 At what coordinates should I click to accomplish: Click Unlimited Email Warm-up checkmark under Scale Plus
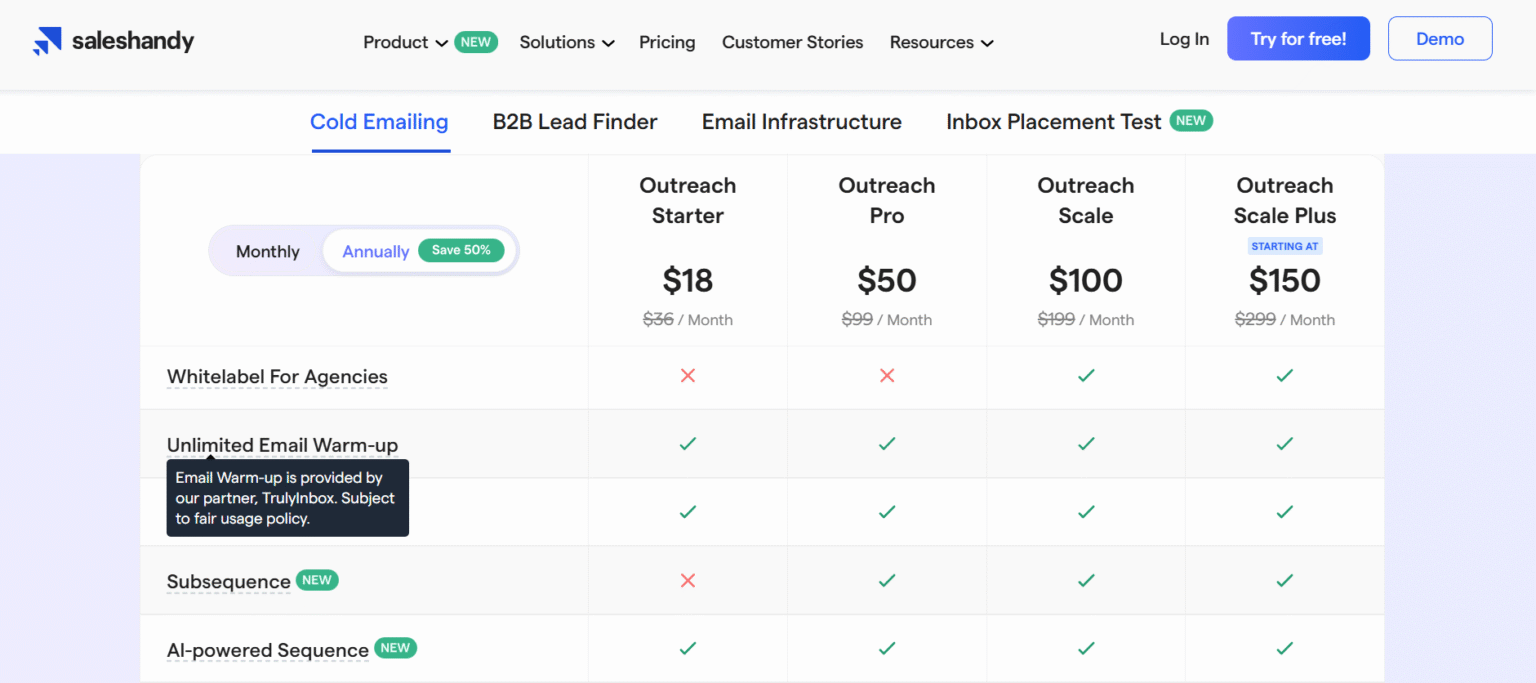pyautogui.click(x=1285, y=444)
